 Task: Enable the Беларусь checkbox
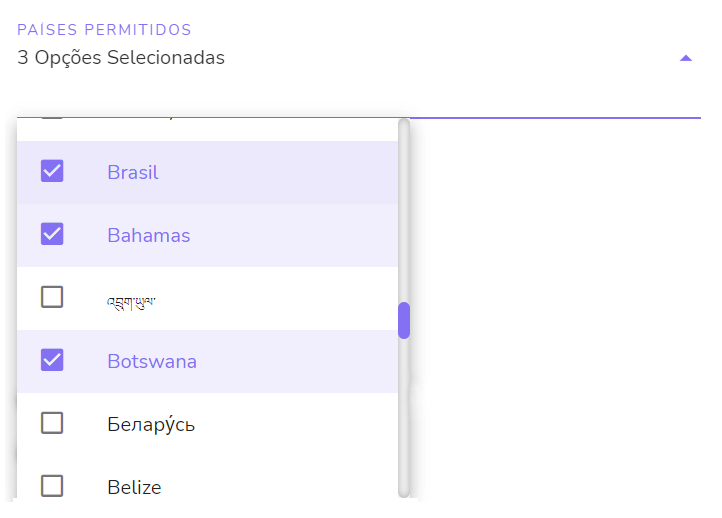52,423
